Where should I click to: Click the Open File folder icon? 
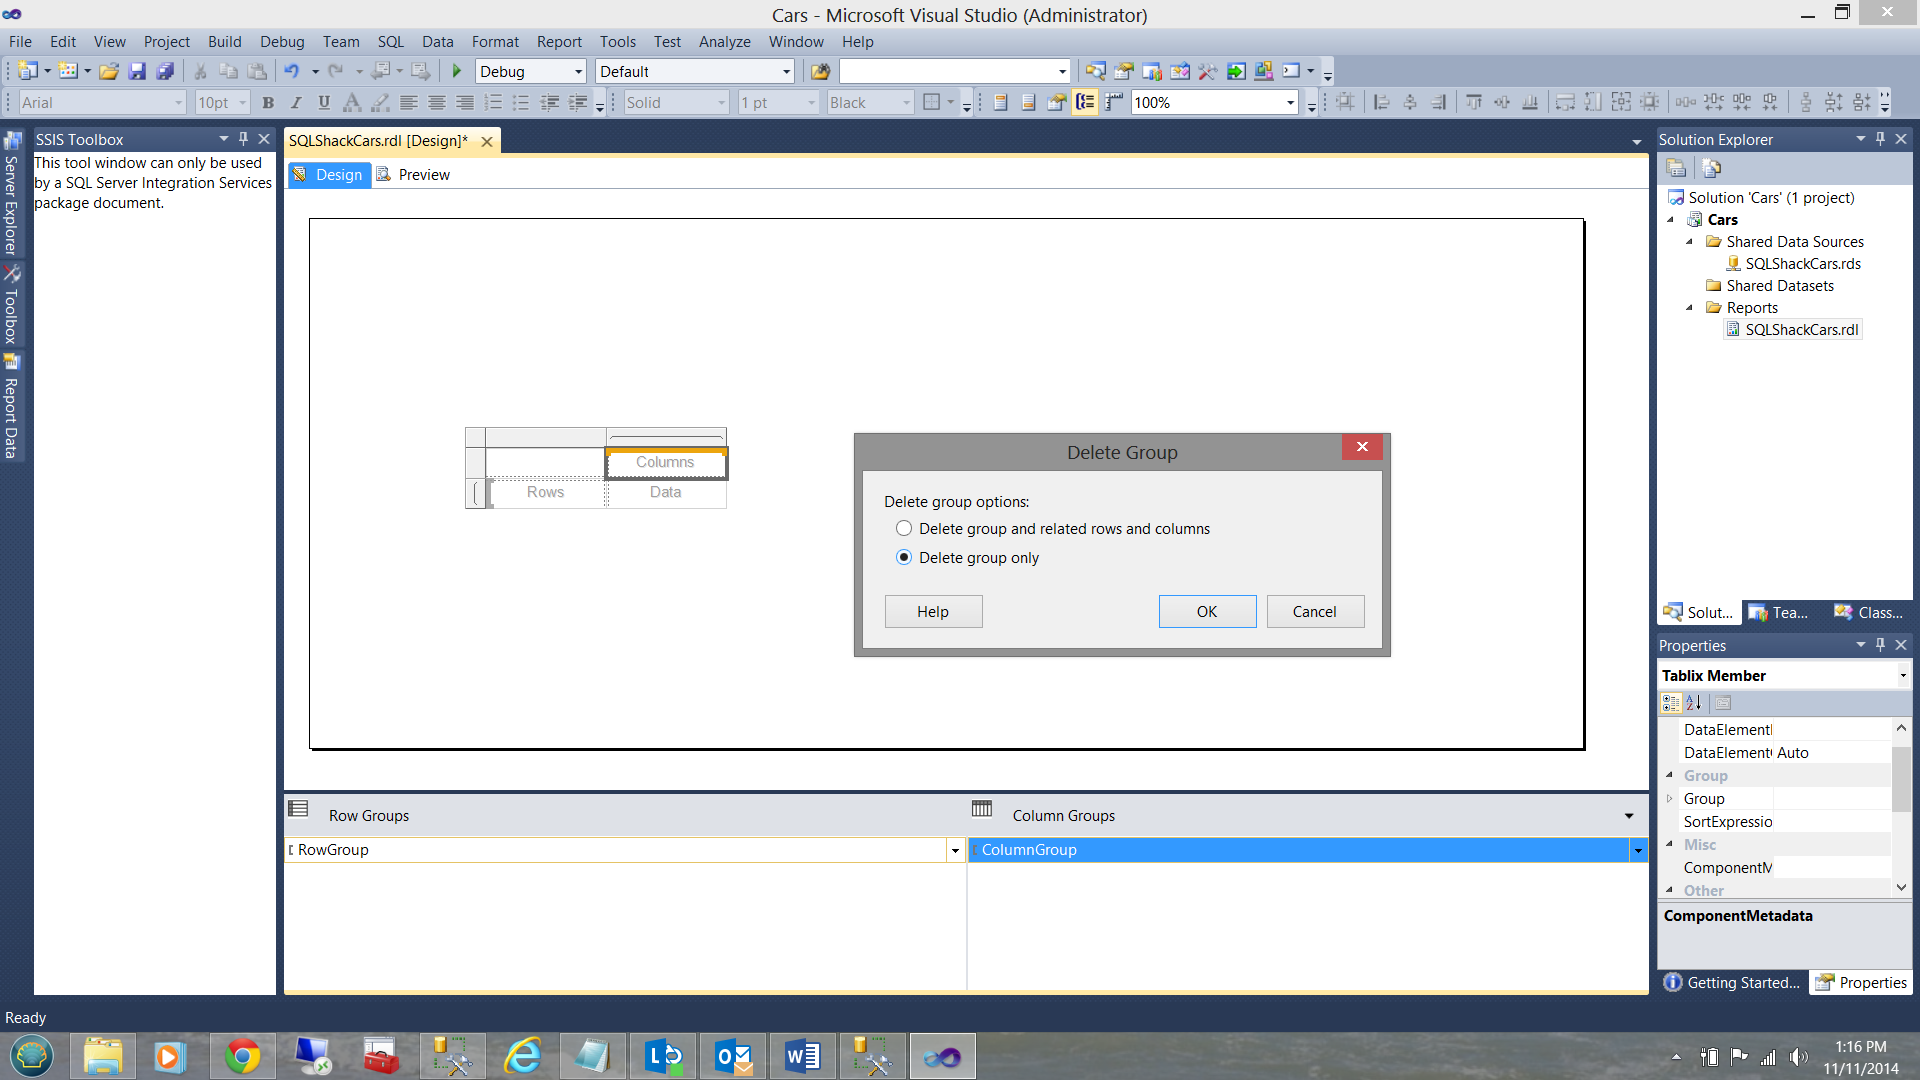coord(109,71)
